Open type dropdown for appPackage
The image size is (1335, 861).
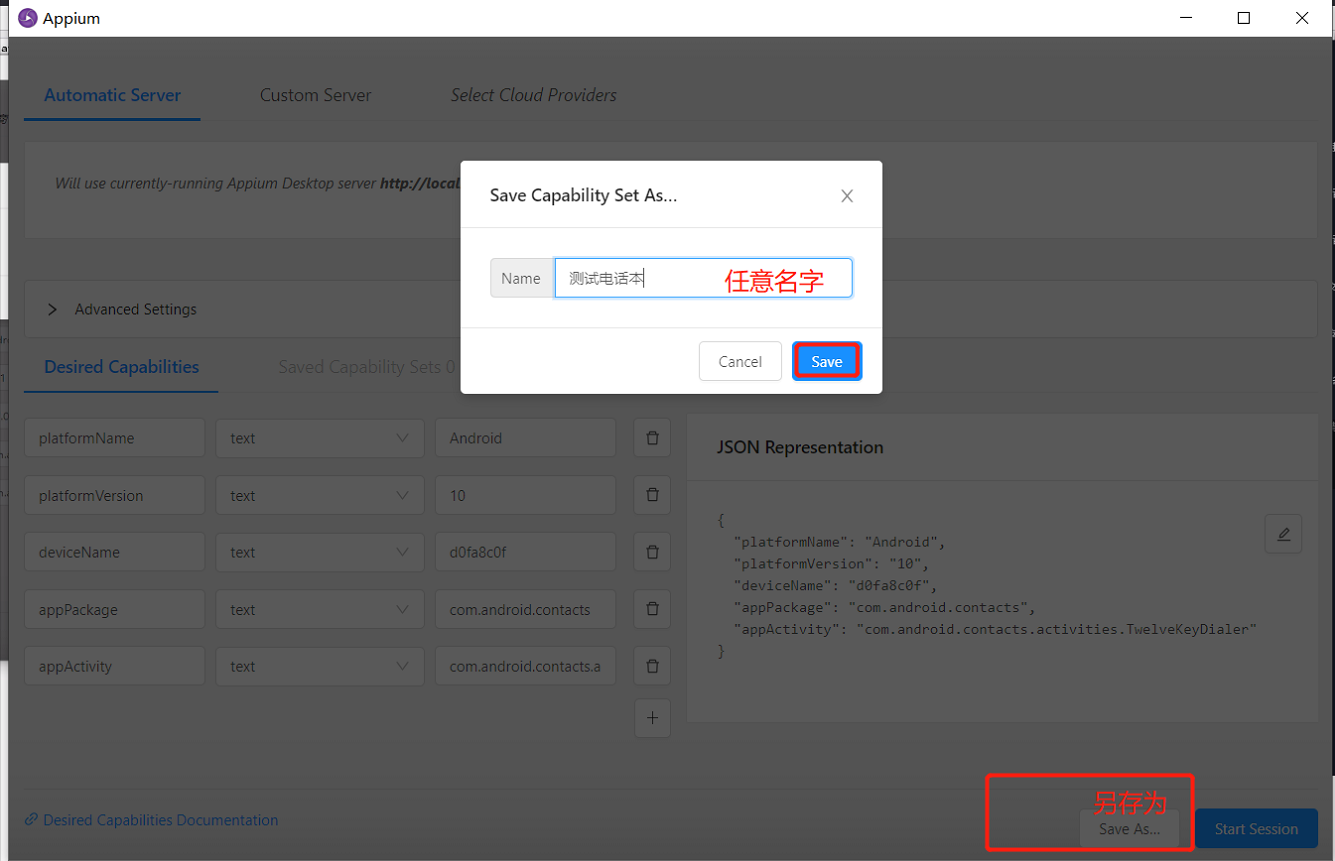pyautogui.click(x=320, y=609)
